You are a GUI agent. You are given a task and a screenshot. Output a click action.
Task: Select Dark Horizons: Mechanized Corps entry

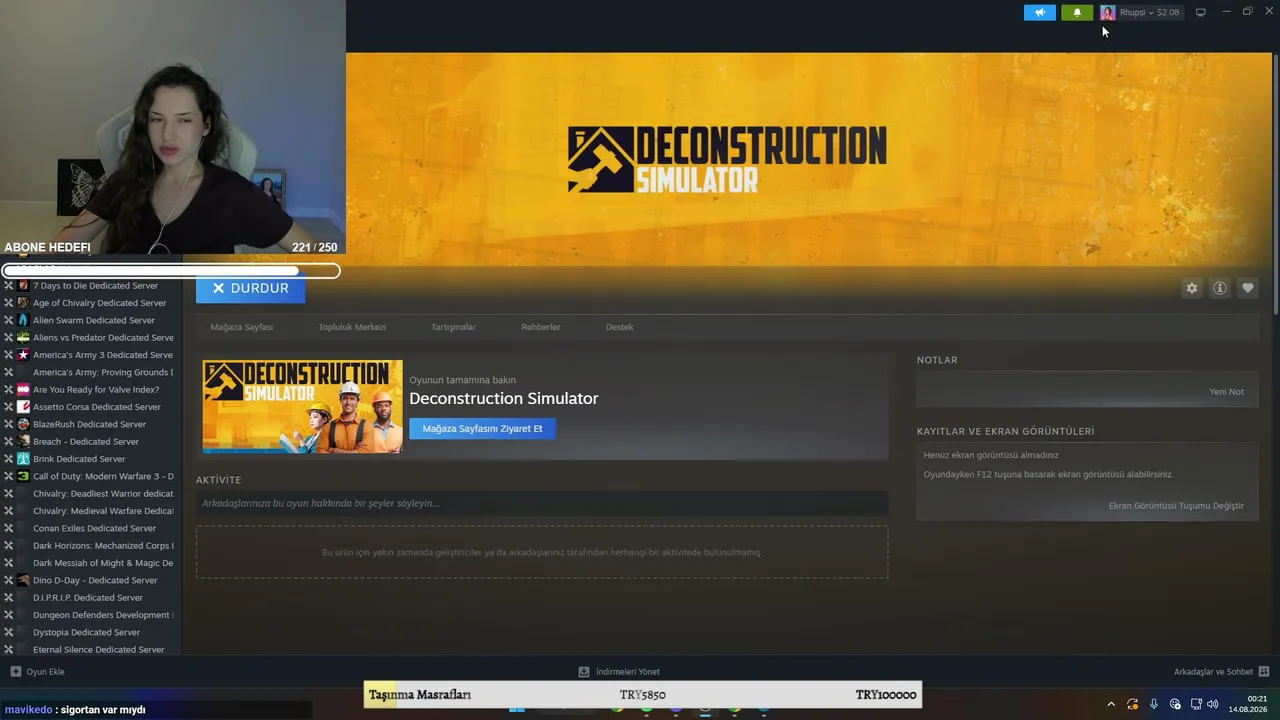[103, 546]
